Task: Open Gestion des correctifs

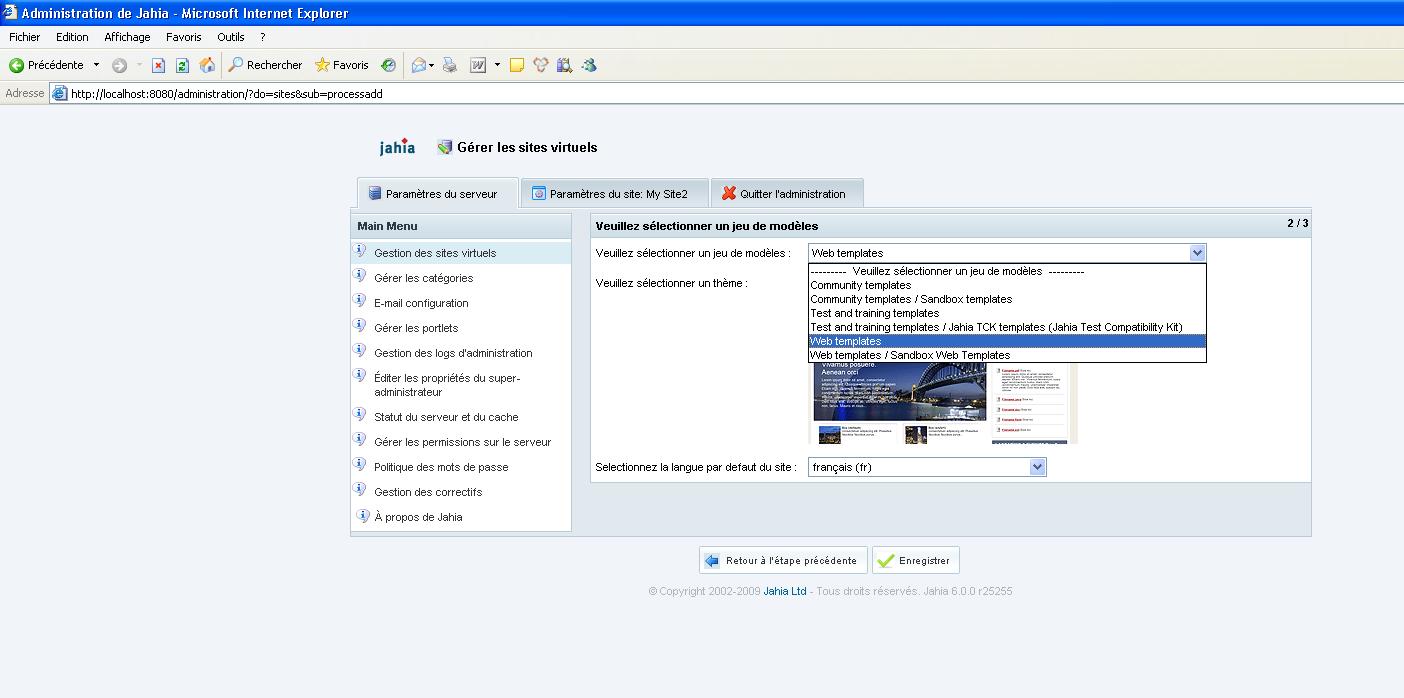Action: [x=428, y=492]
